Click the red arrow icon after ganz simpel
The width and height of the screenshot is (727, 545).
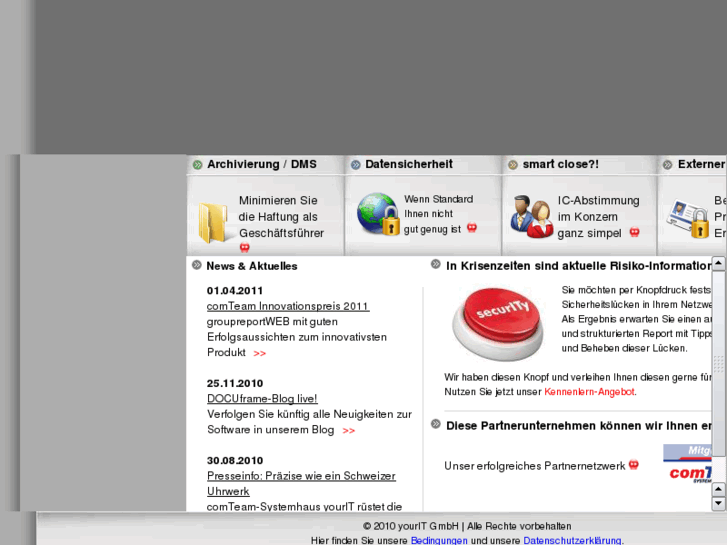pos(634,232)
